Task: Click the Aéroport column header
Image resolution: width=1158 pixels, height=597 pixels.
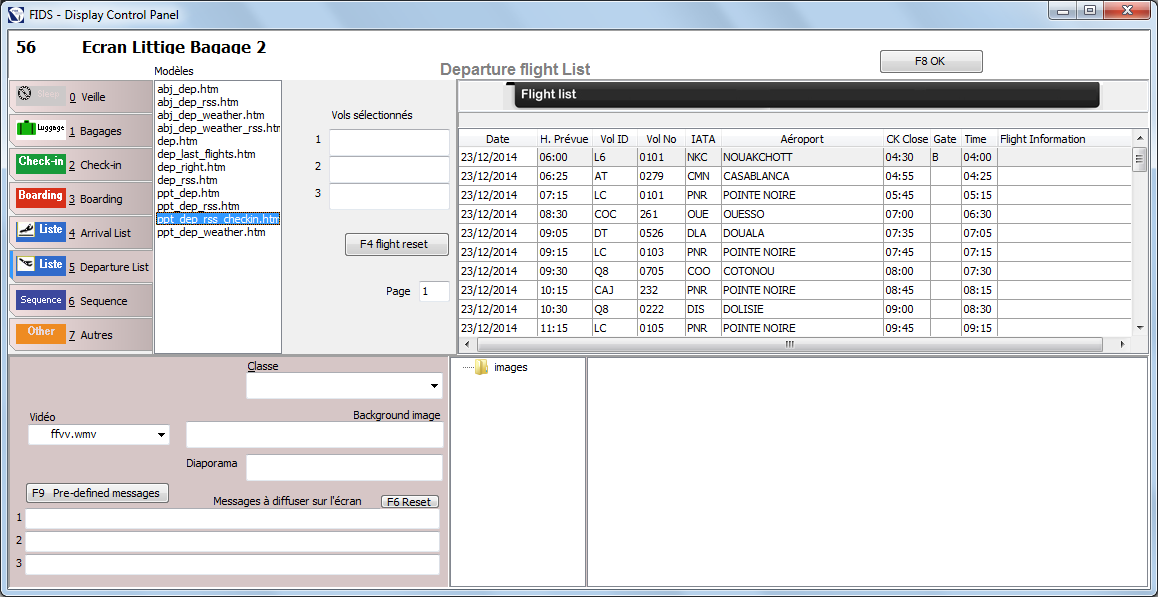Action: [x=802, y=139]
